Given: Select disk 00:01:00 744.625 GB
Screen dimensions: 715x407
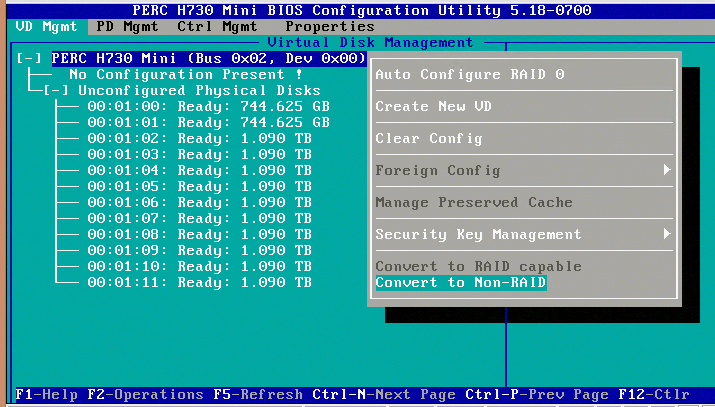Looking at the screenshot, I should pos(208,106).
